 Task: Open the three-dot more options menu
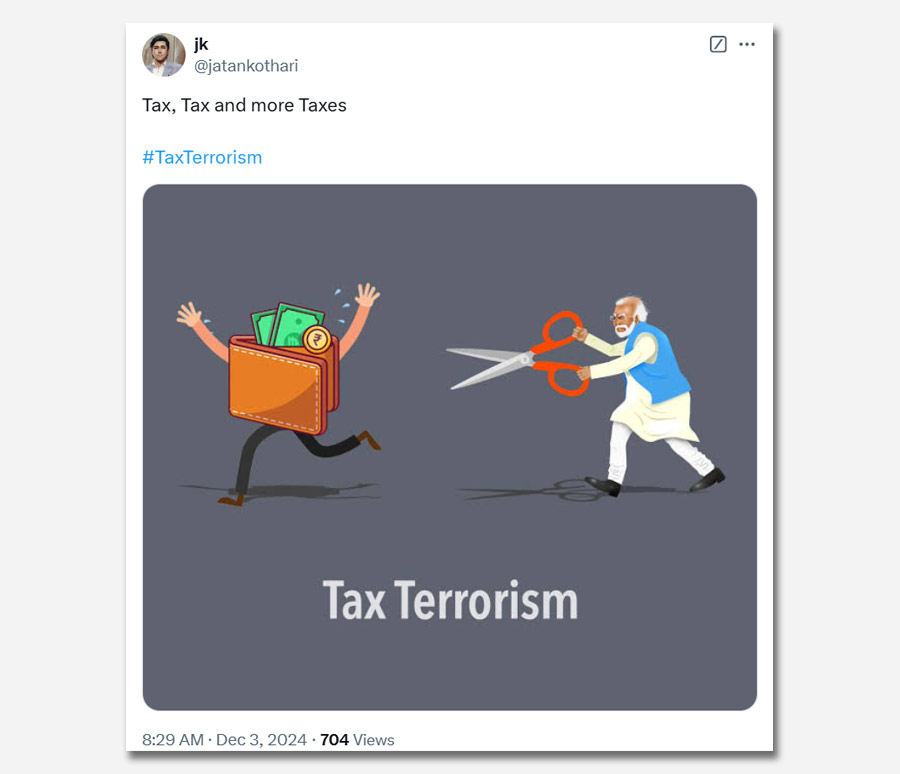pyautogui.click(x=747, y=44)
